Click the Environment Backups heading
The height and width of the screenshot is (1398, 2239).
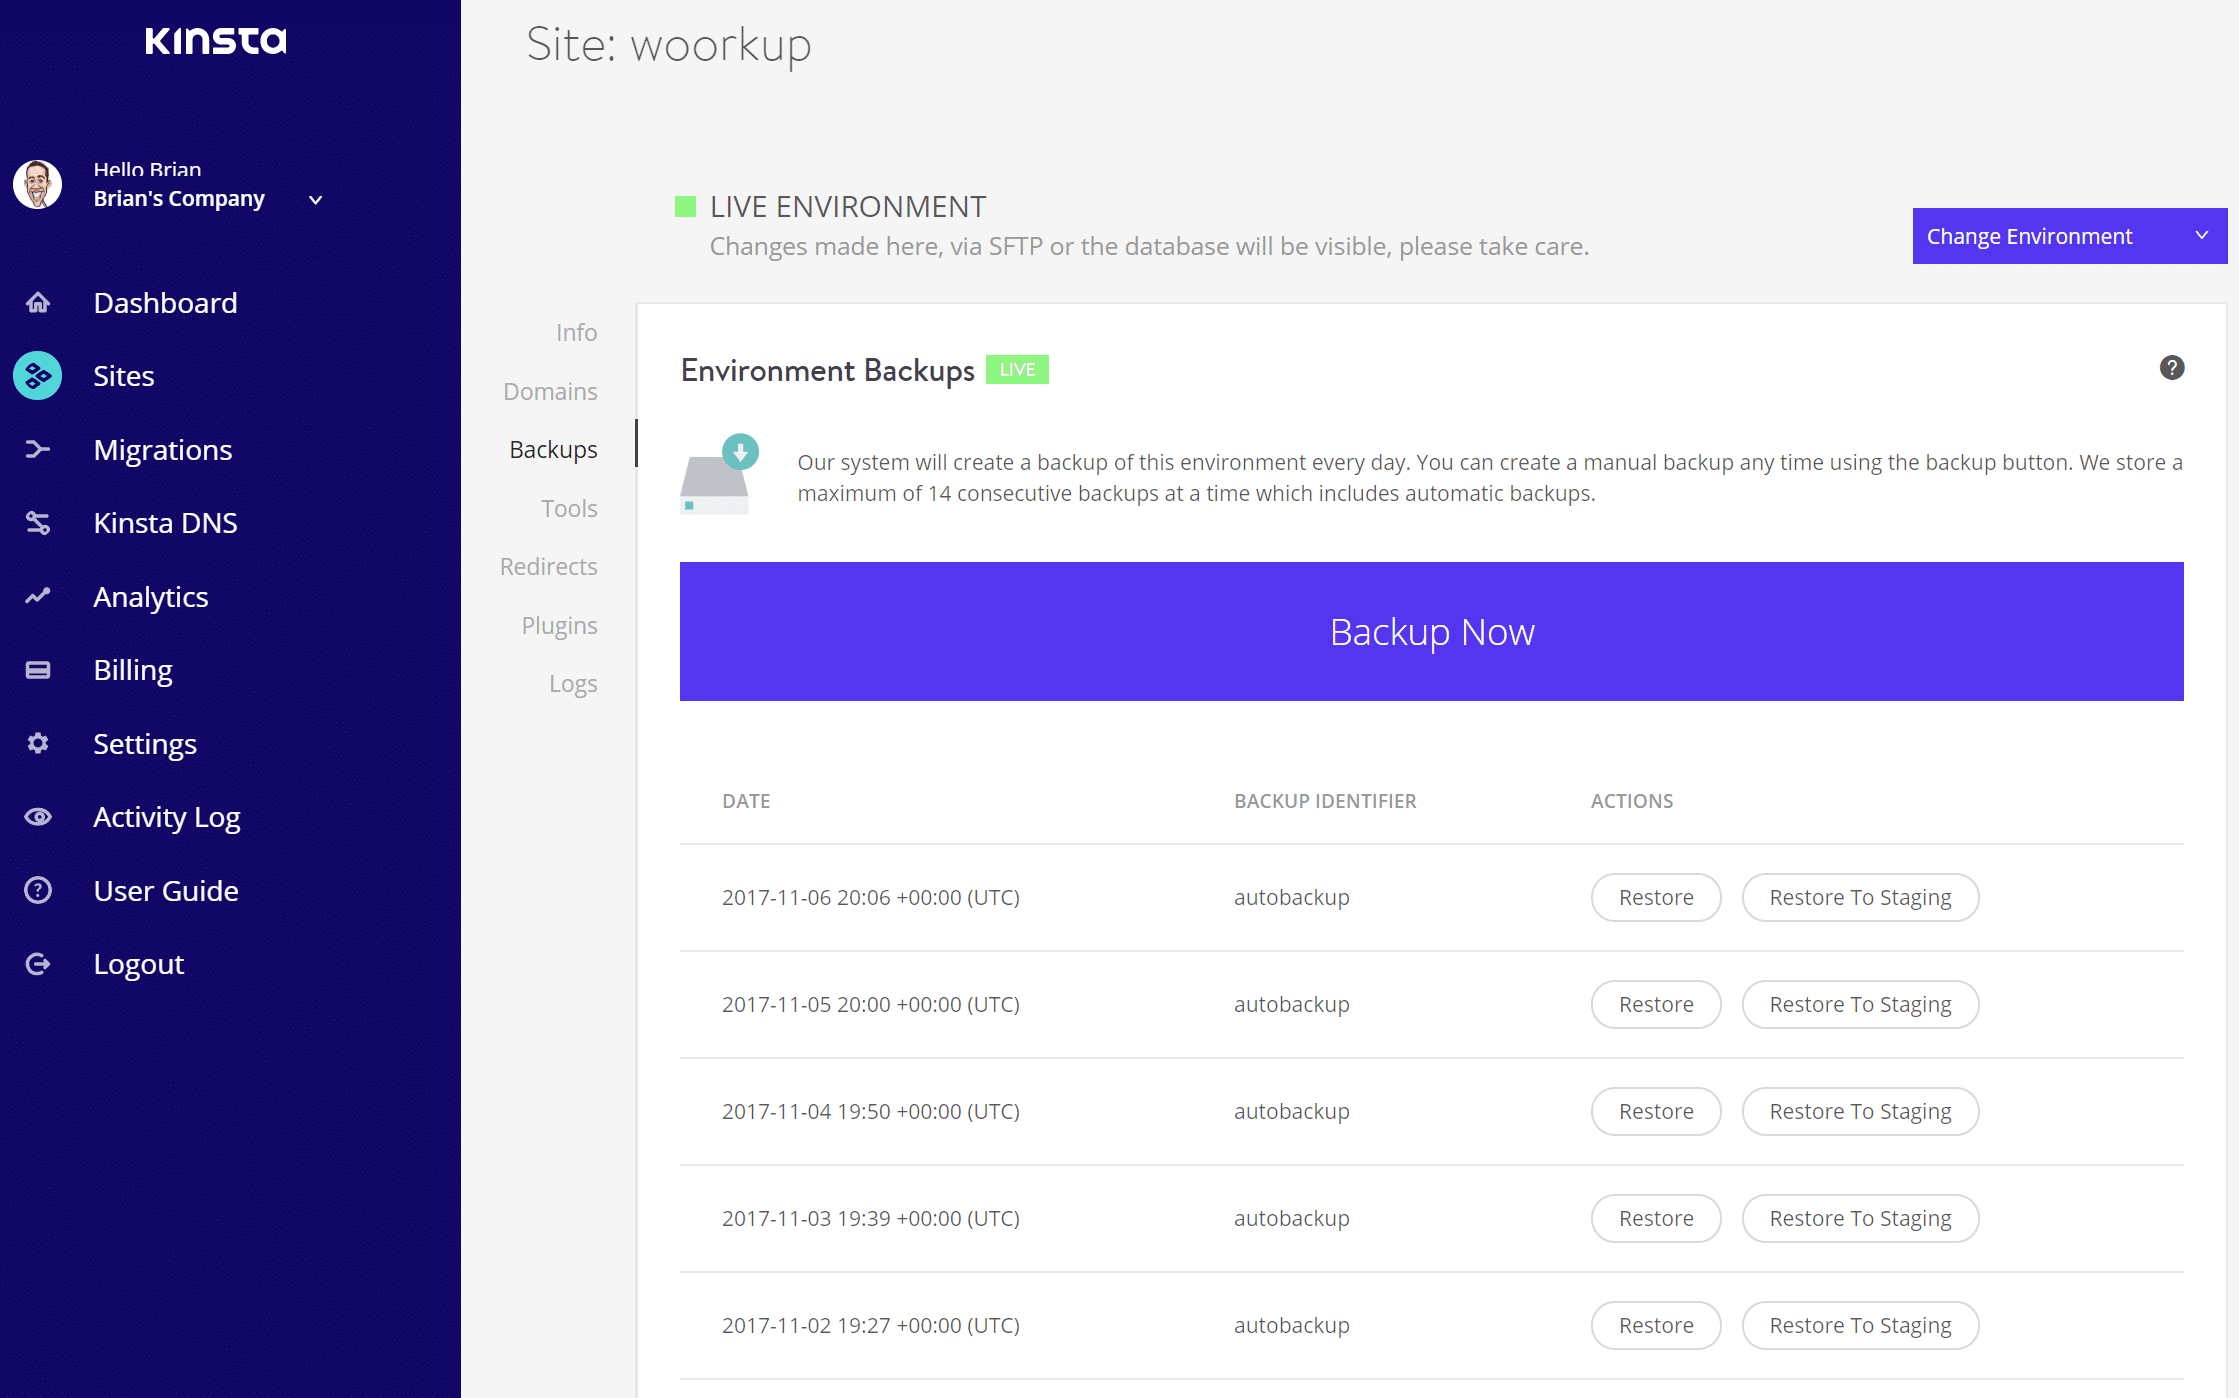coord(828,370)
